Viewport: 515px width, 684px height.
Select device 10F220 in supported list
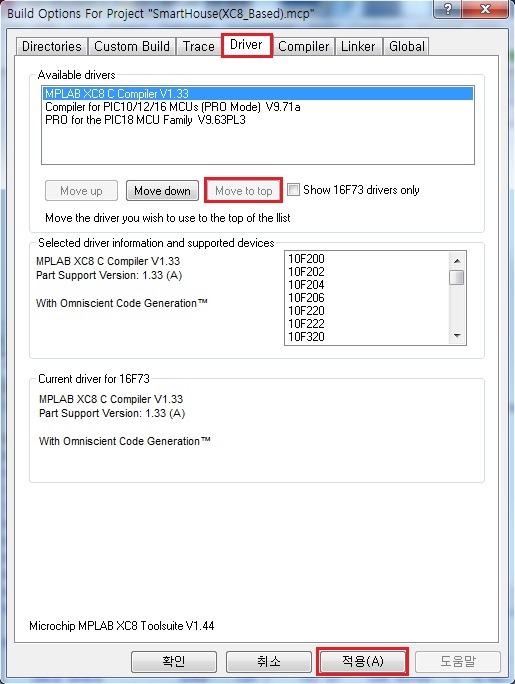[x=366, y=311]
